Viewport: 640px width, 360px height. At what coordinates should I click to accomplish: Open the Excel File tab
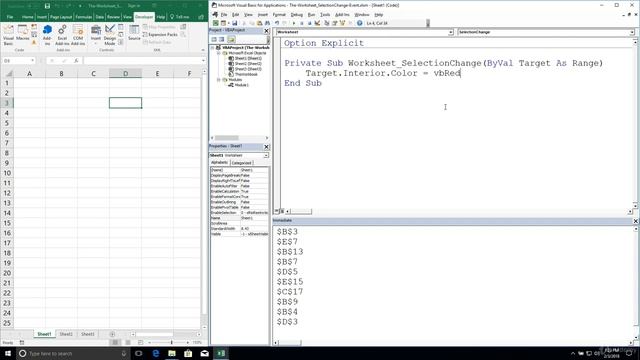10,17
